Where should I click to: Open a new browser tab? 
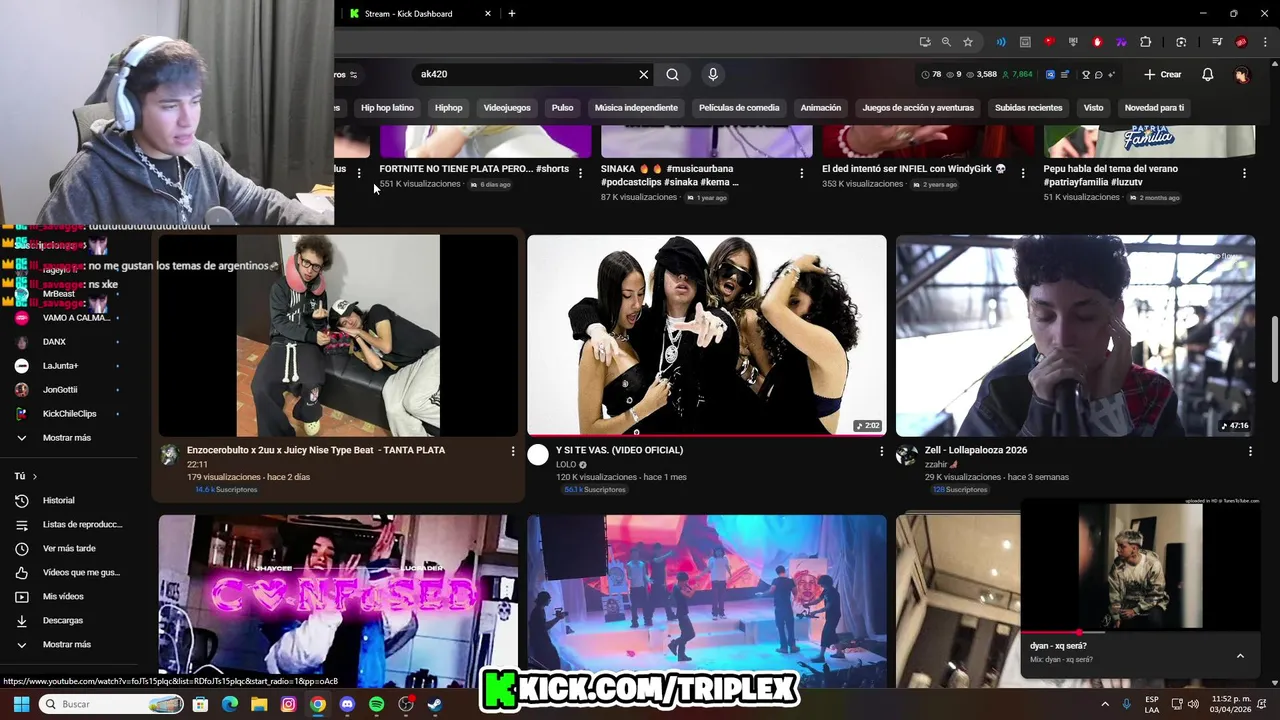click(x=512, y=13)
